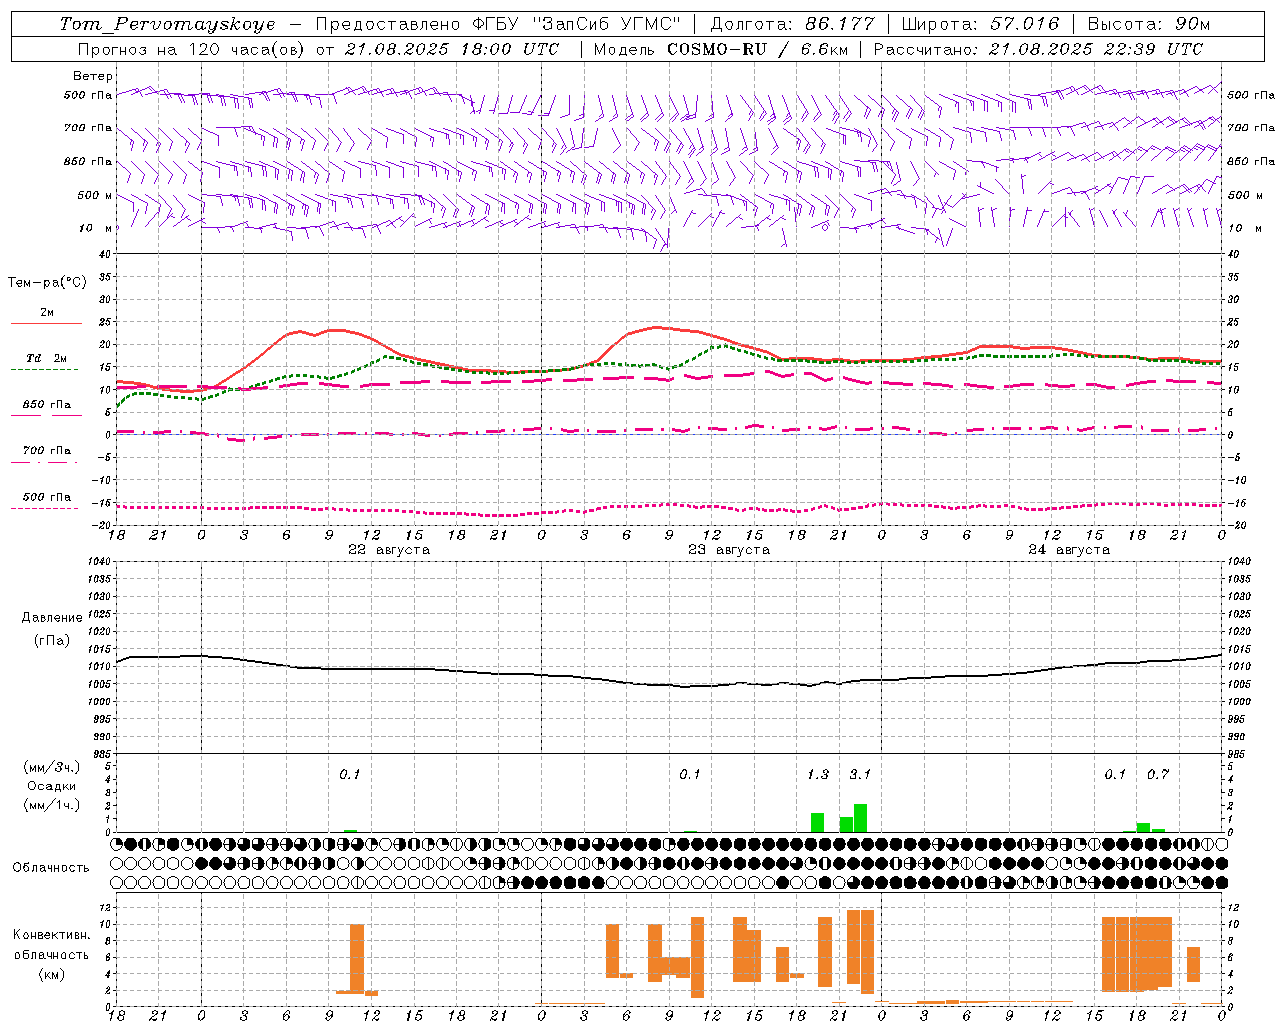Image resolution: width=1280 pixels, height=1024 pixels.
Task: Click the (км) convective cloud units label
Action: (52, 974)
